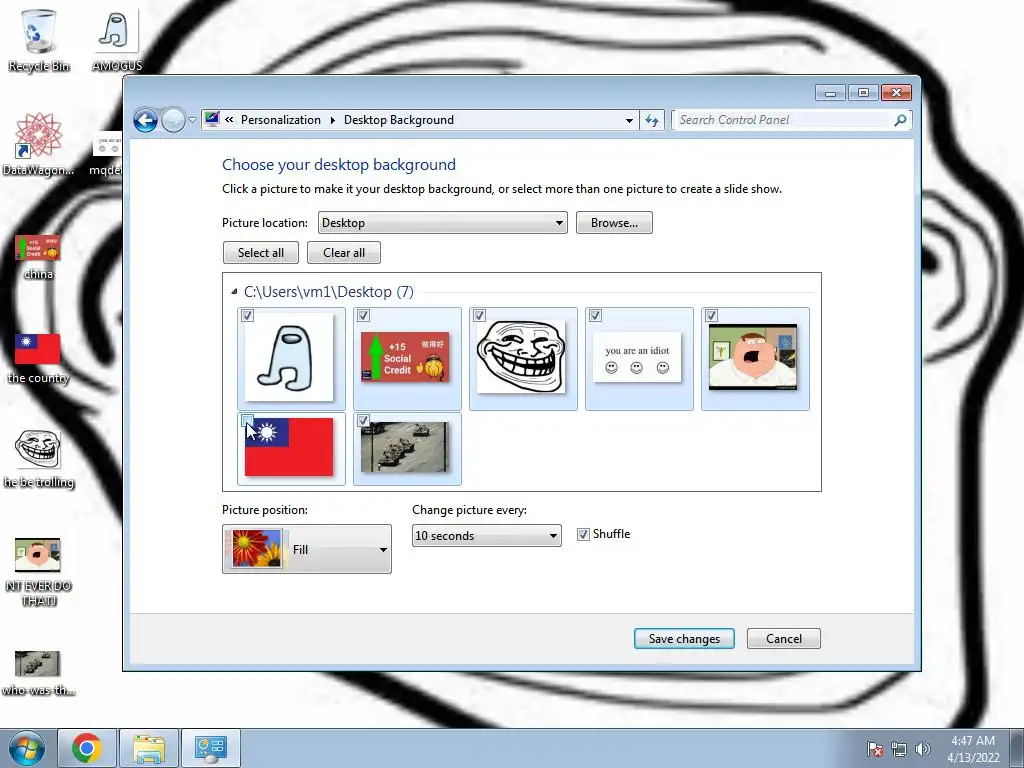Click the arrow after Personalization breadcrumb
Image resolution: width=1024 pixels, height=768 pixels.
332,120
